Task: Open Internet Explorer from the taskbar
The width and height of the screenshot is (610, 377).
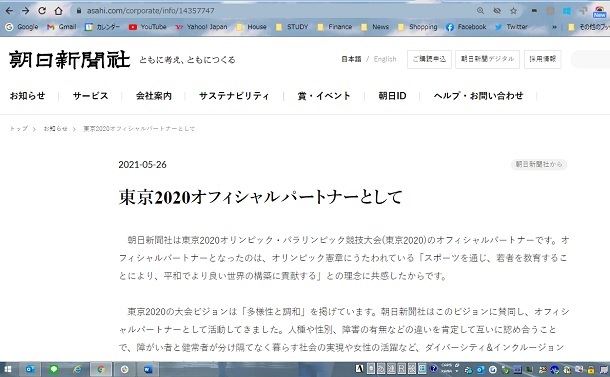Action: [77, 369]
